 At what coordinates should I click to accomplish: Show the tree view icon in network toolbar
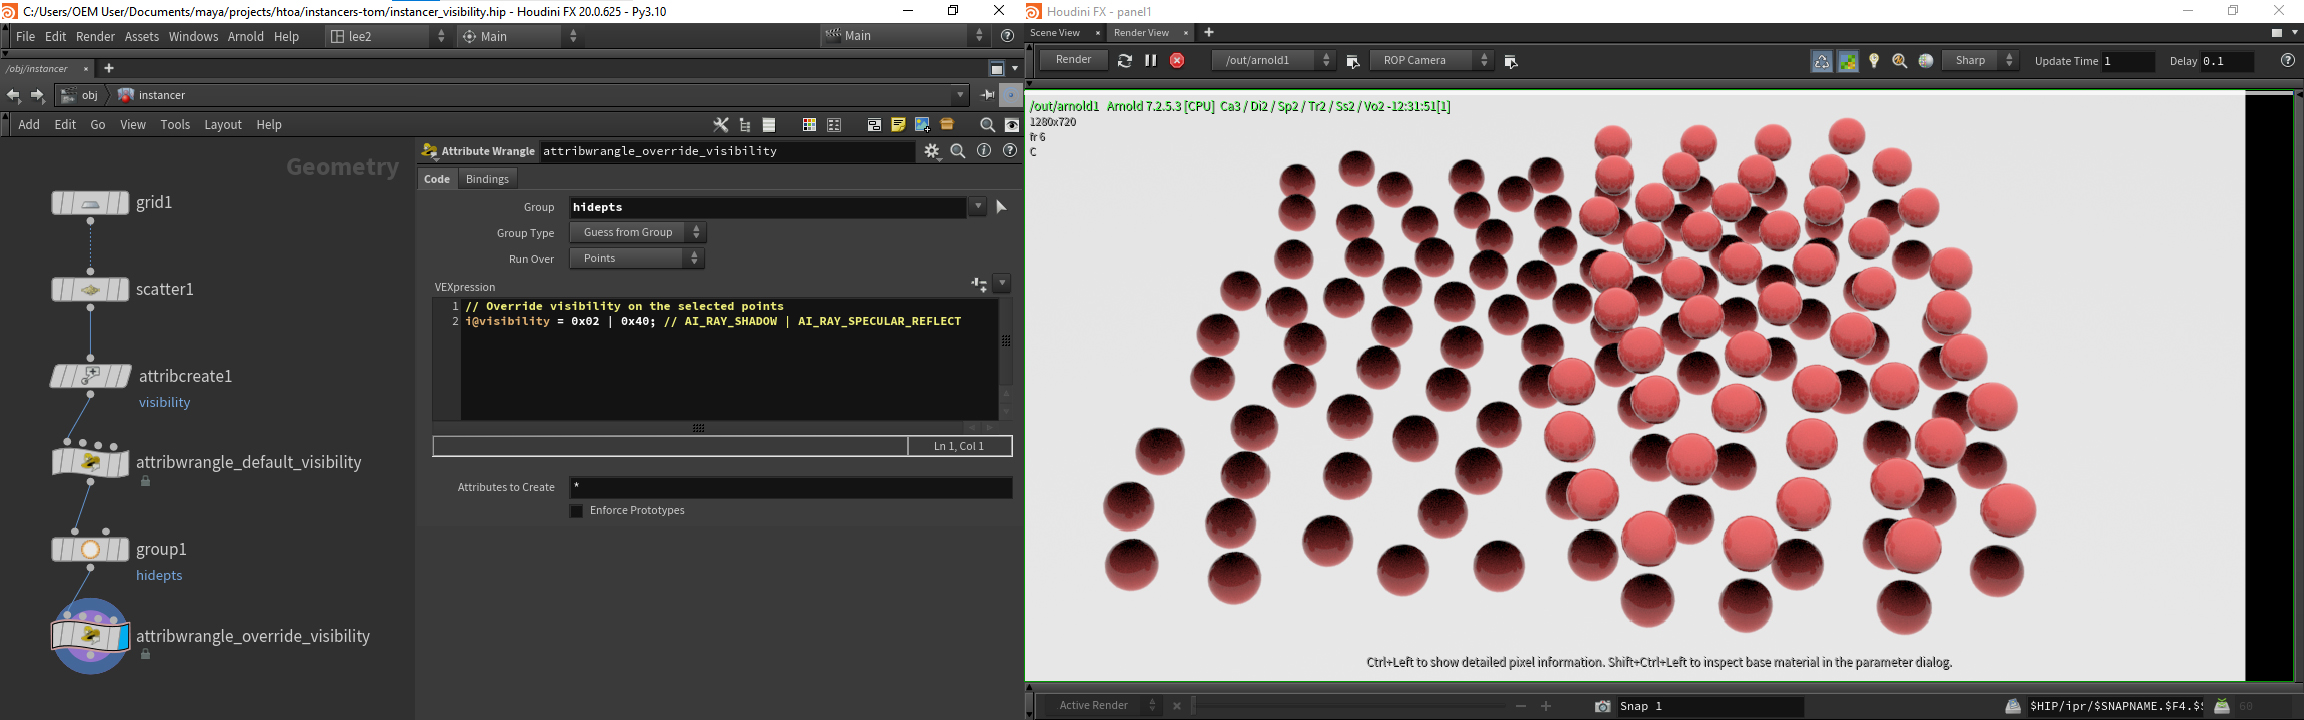[745, 125]
